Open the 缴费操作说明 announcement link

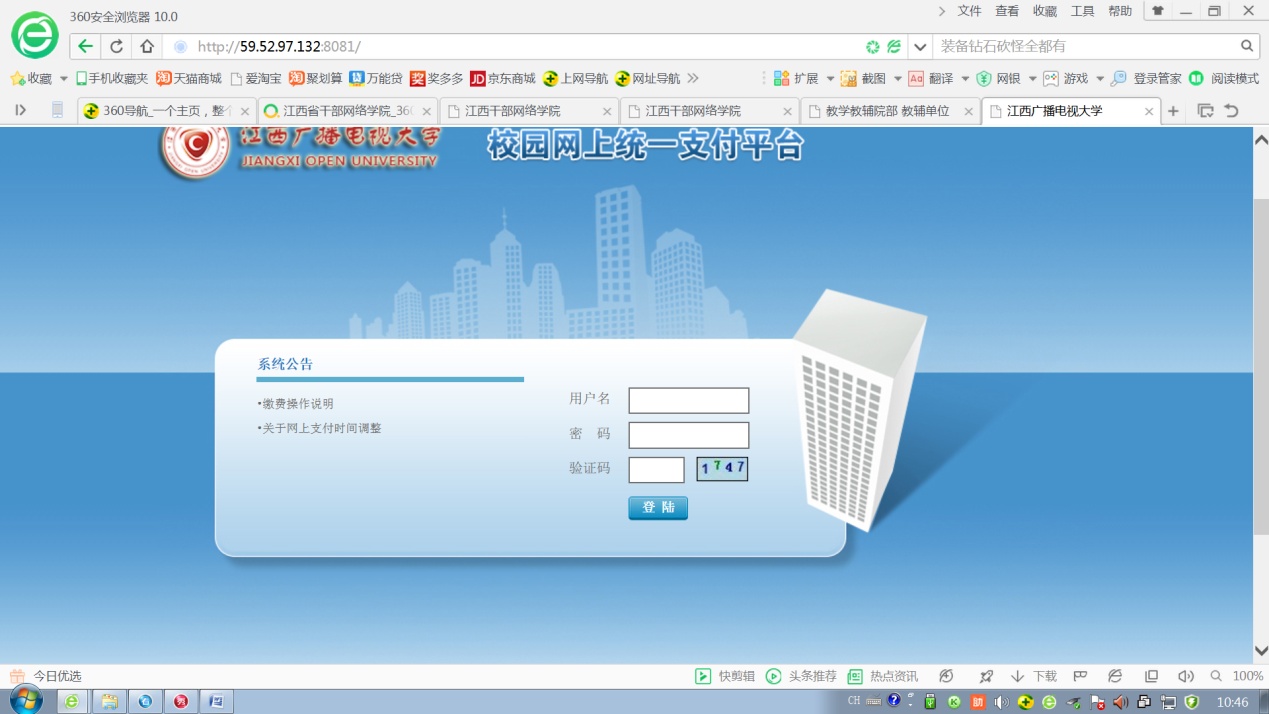pos(298,404)
